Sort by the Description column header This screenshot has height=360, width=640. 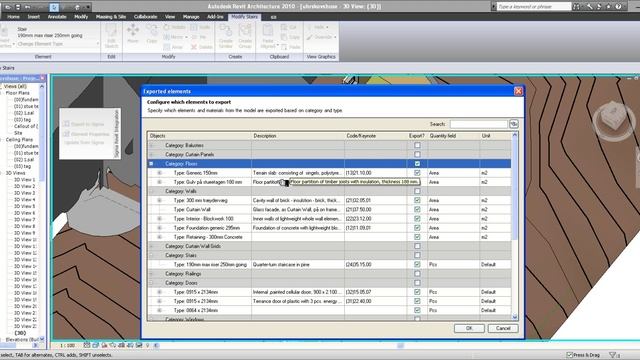298,136
